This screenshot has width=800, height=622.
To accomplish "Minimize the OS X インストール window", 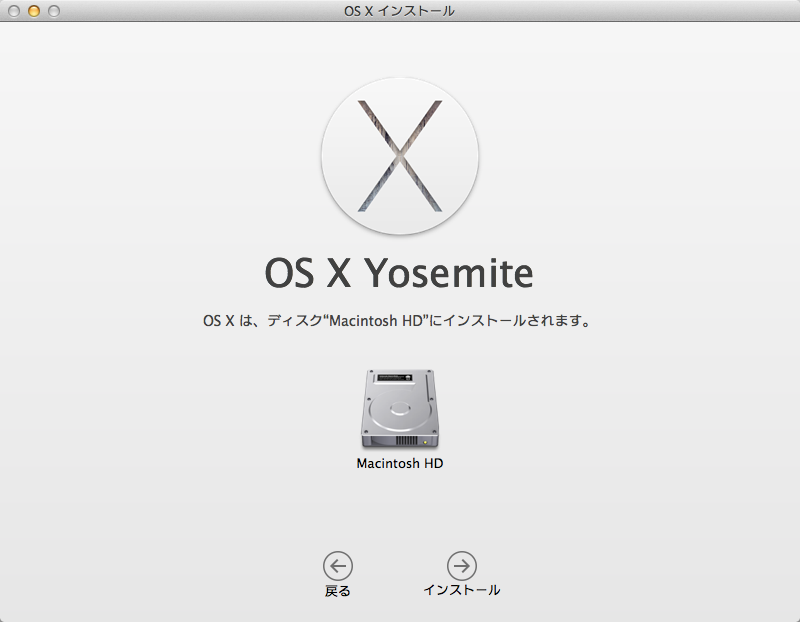I will 34,11.
